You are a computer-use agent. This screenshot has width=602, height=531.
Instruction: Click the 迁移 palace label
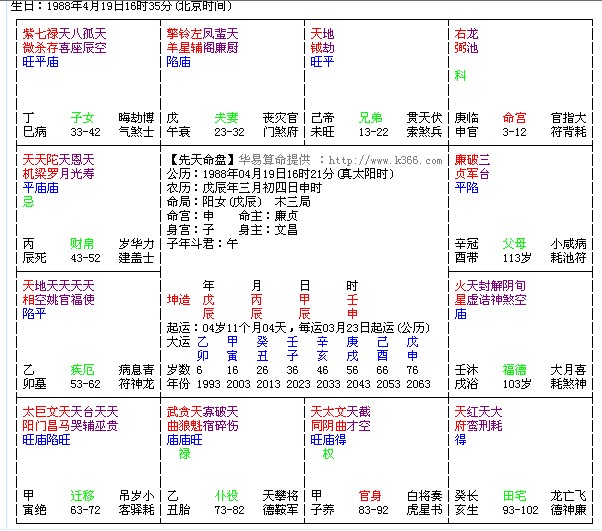82,496
